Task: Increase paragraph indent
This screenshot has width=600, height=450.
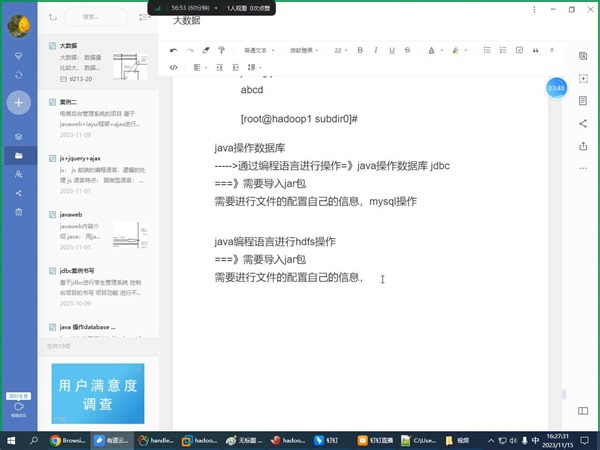Action: point(235,67)
